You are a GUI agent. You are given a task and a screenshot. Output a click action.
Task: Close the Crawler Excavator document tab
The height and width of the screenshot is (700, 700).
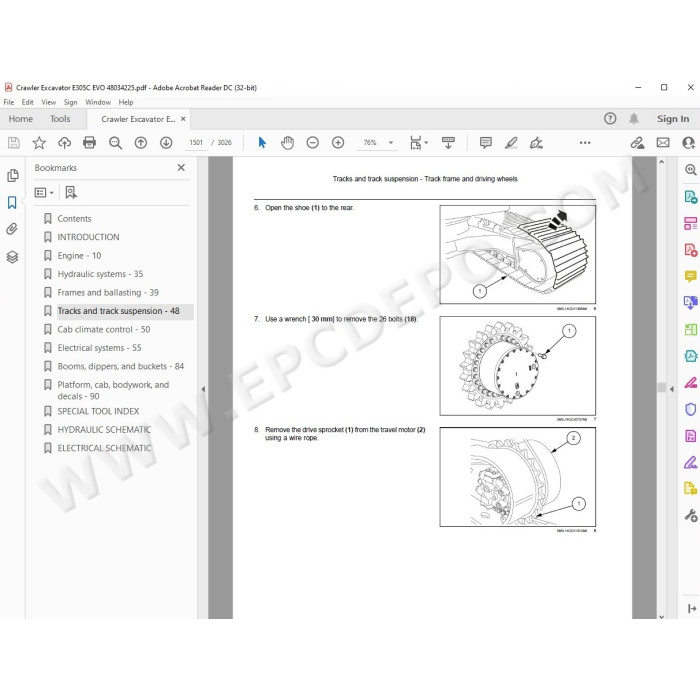pos(183,119)
